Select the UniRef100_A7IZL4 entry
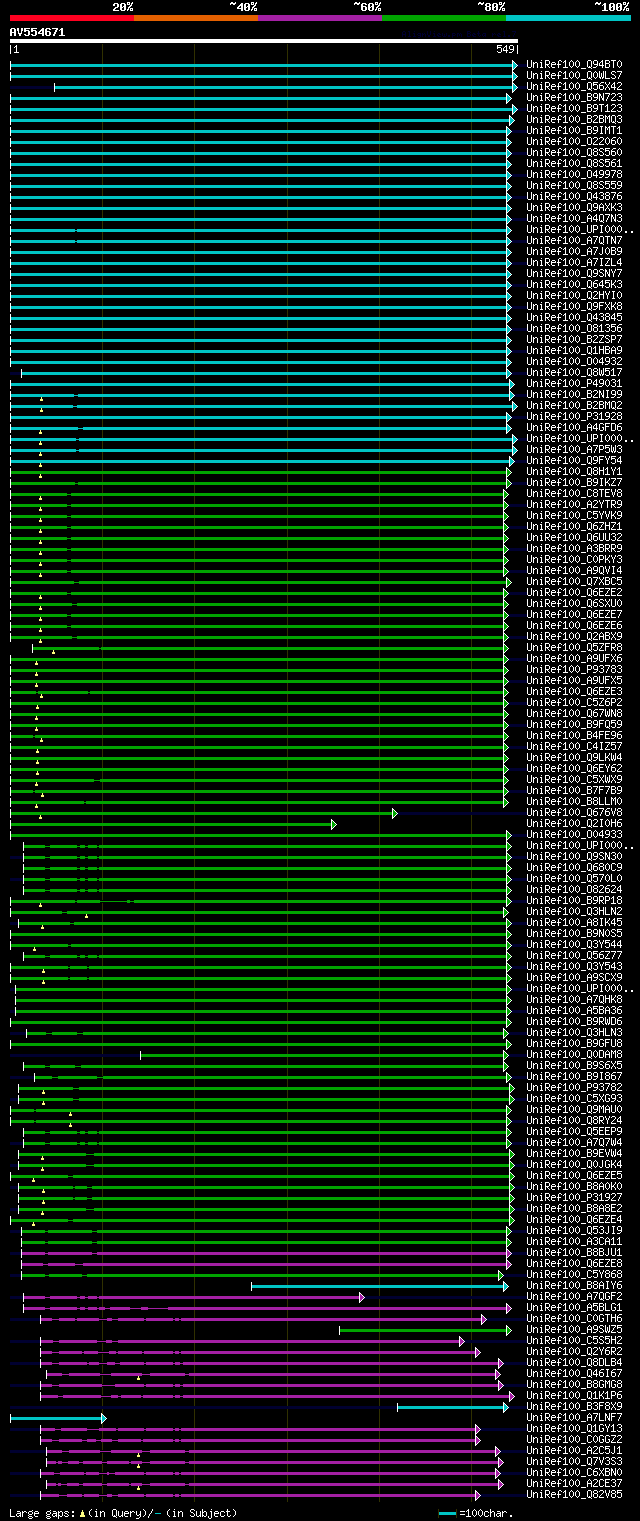This screenshot has height=1521, width=640. 574,262
